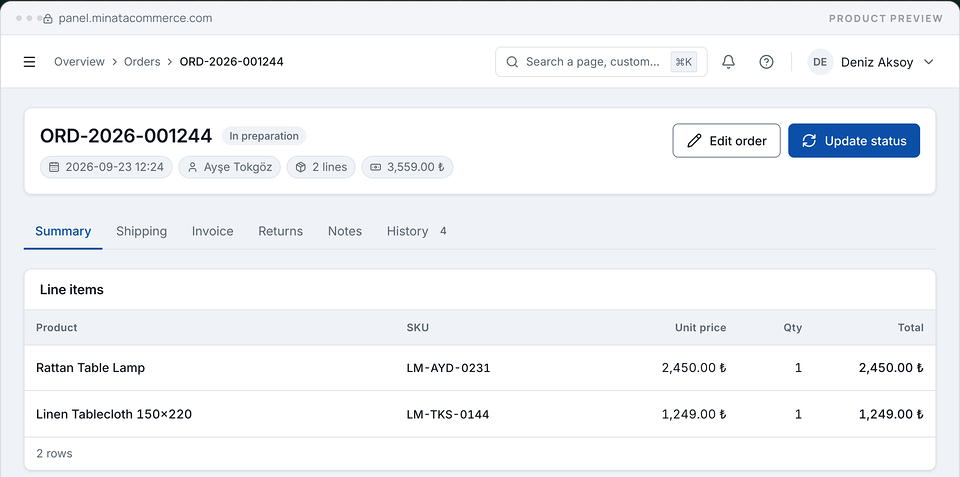Viewport: 960px width, 477px height.
Task: Select the Rattan Table Lamp product
Action: 91,368
